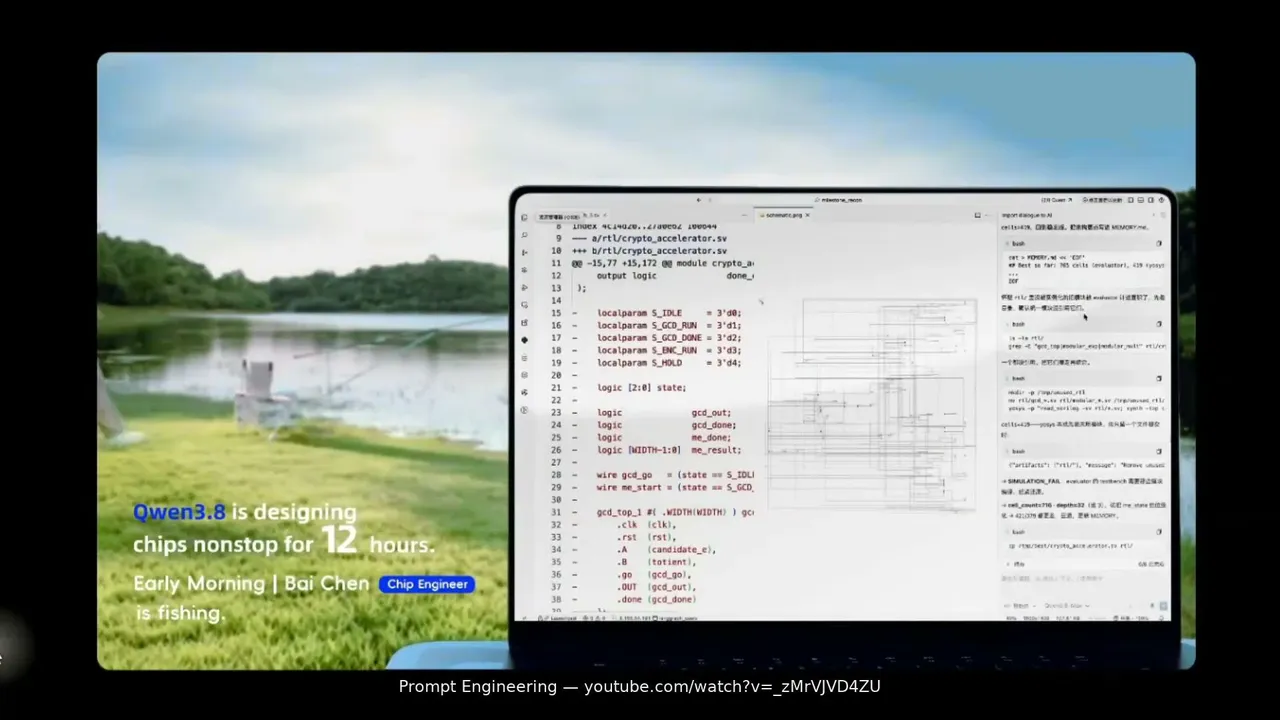Image resolution: width=1280 pixels, height=720 pixels.
Task: Open the Source Control icon in the activity bar
Action: pos(524,252)
